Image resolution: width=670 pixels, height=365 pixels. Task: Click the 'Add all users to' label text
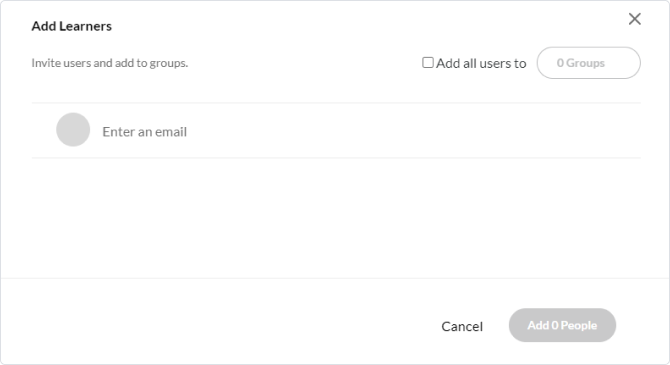481,63
